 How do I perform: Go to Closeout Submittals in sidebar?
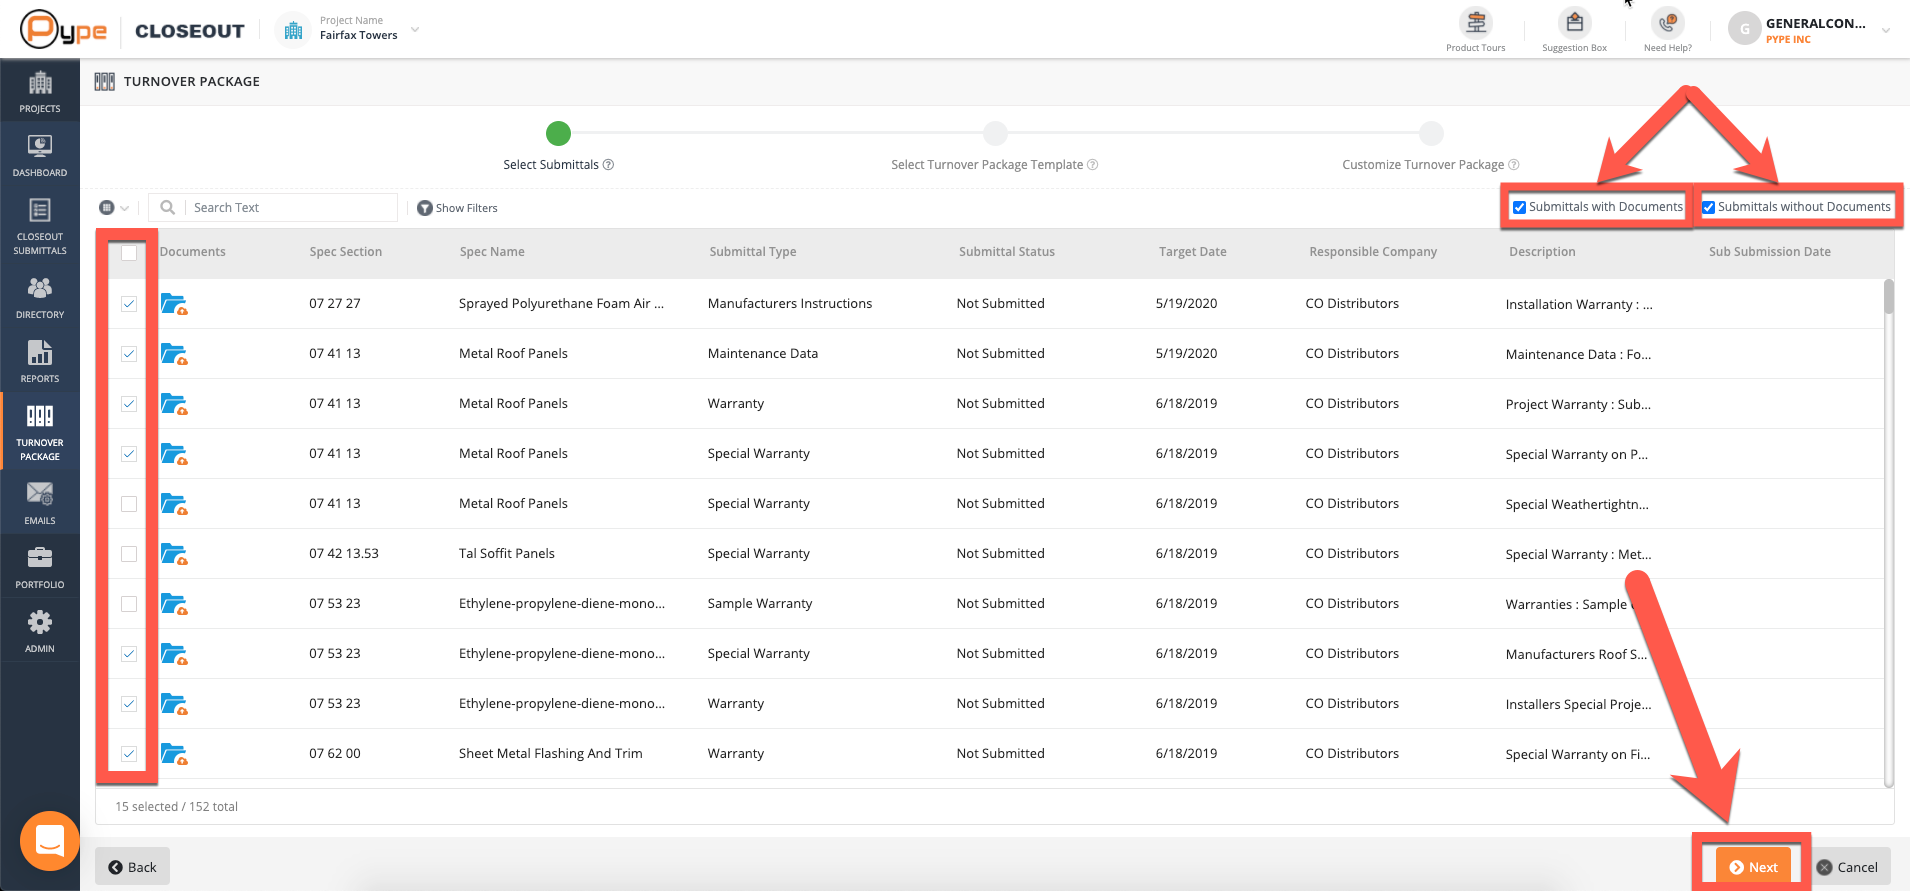40,225
